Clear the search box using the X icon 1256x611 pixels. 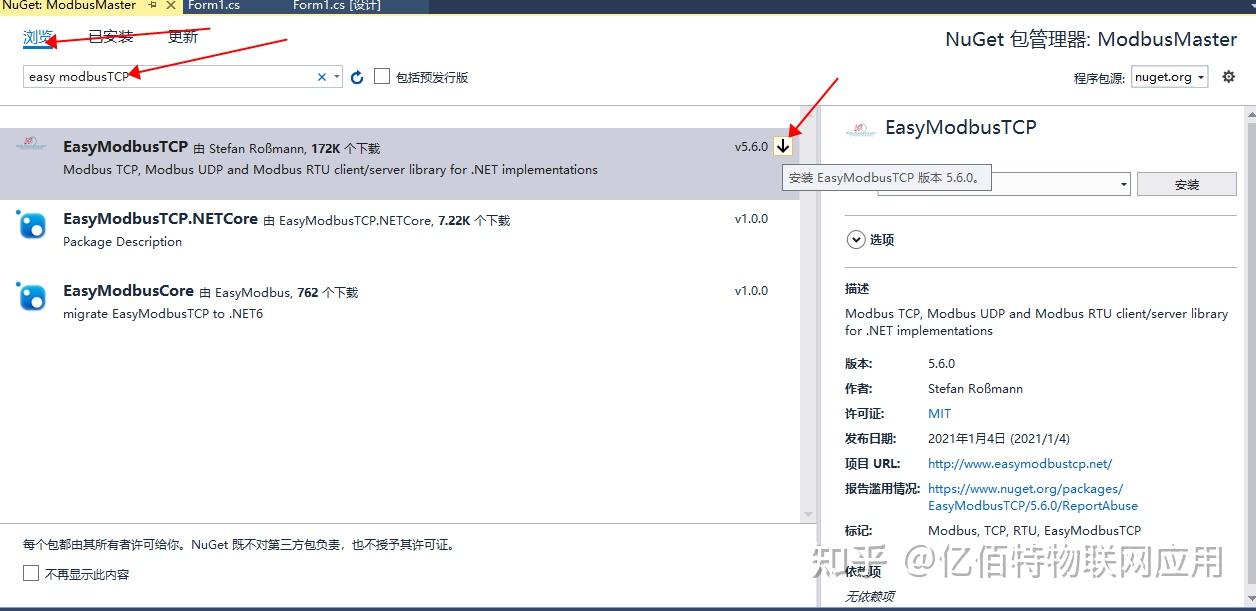click(x=321, y=76)
